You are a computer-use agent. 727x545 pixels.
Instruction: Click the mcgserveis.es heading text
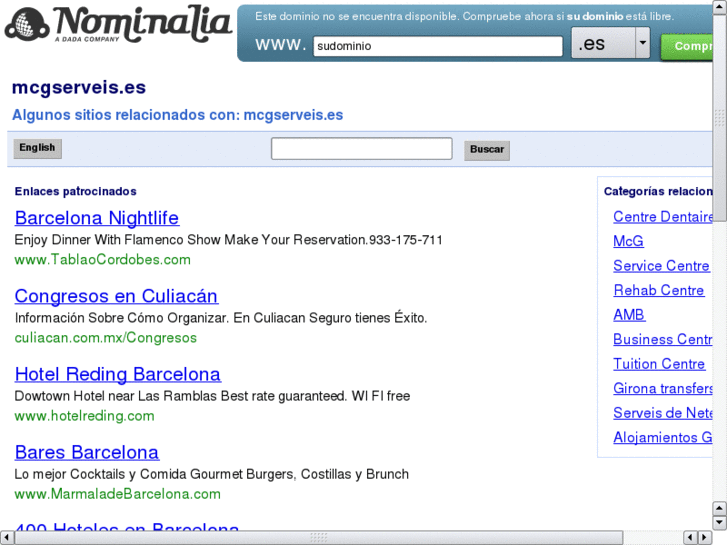[x=79, y=87]
